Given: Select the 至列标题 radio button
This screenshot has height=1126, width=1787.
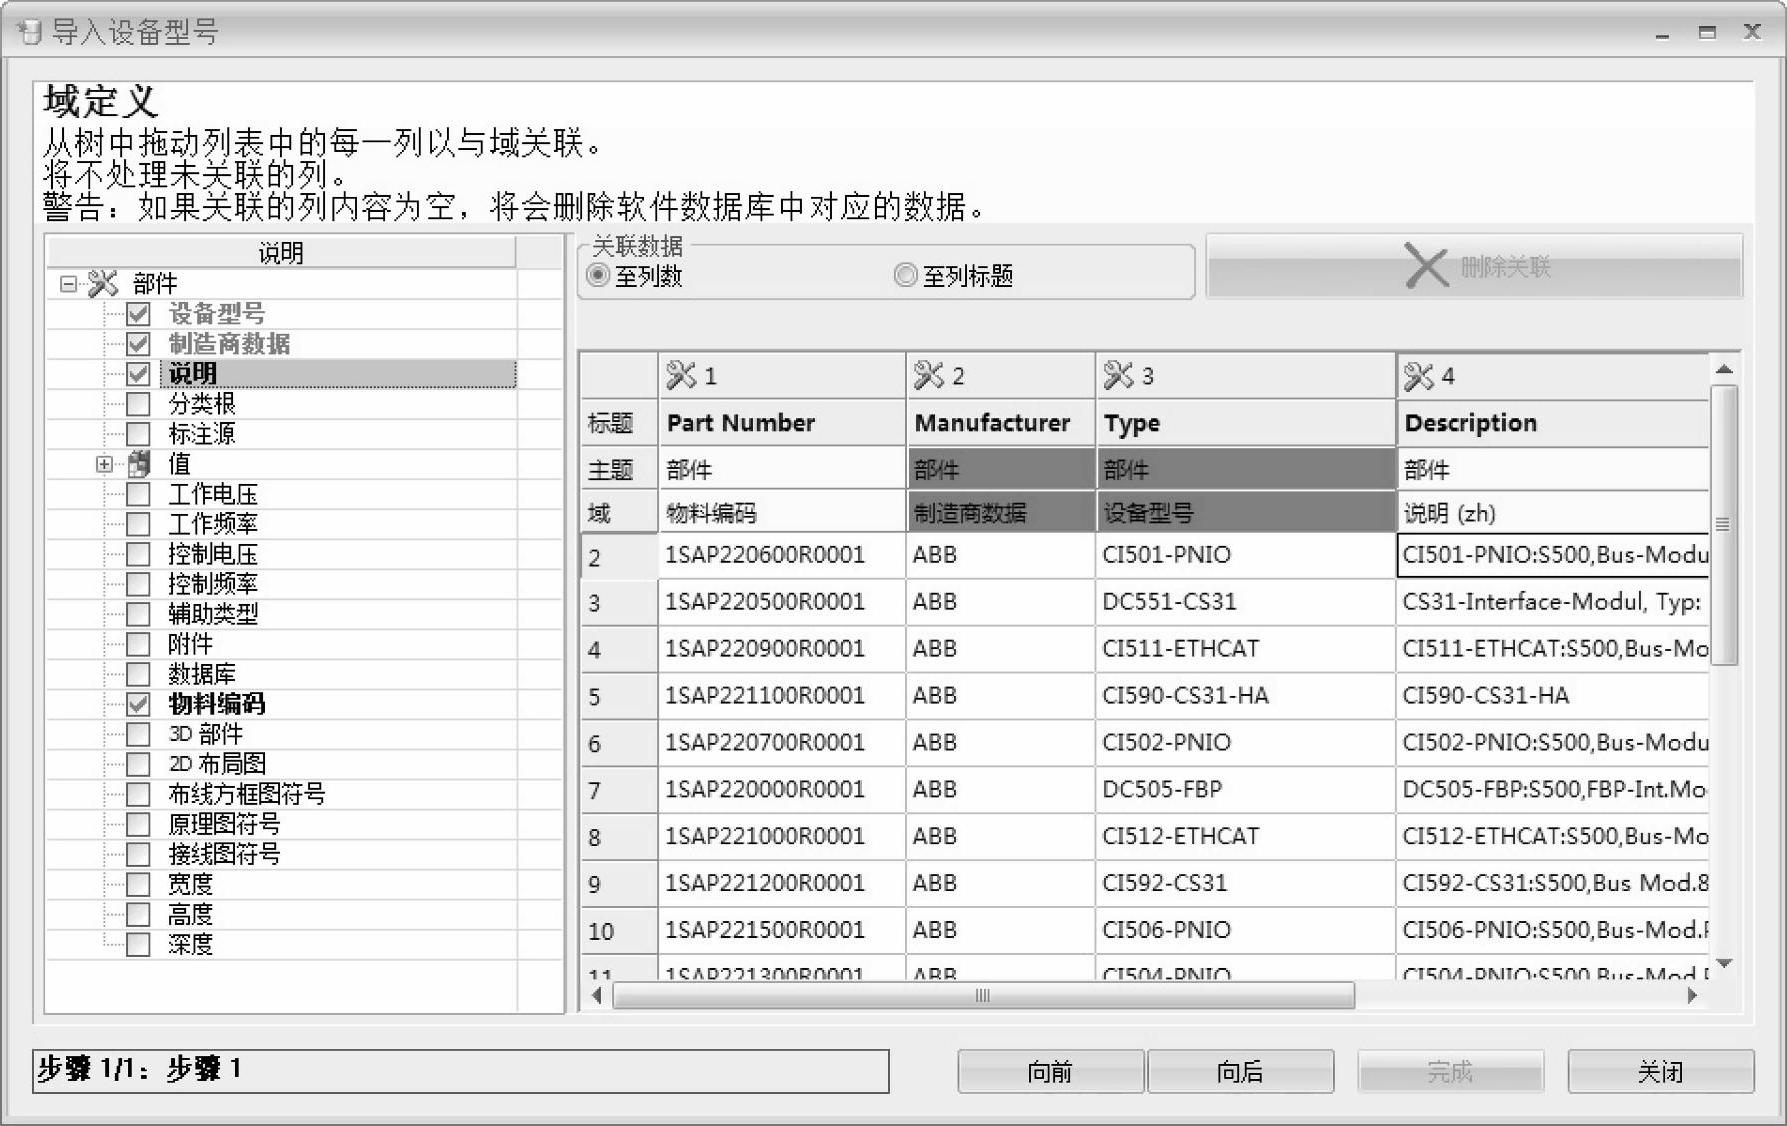Looking at the screenshot, I should 905,275.
